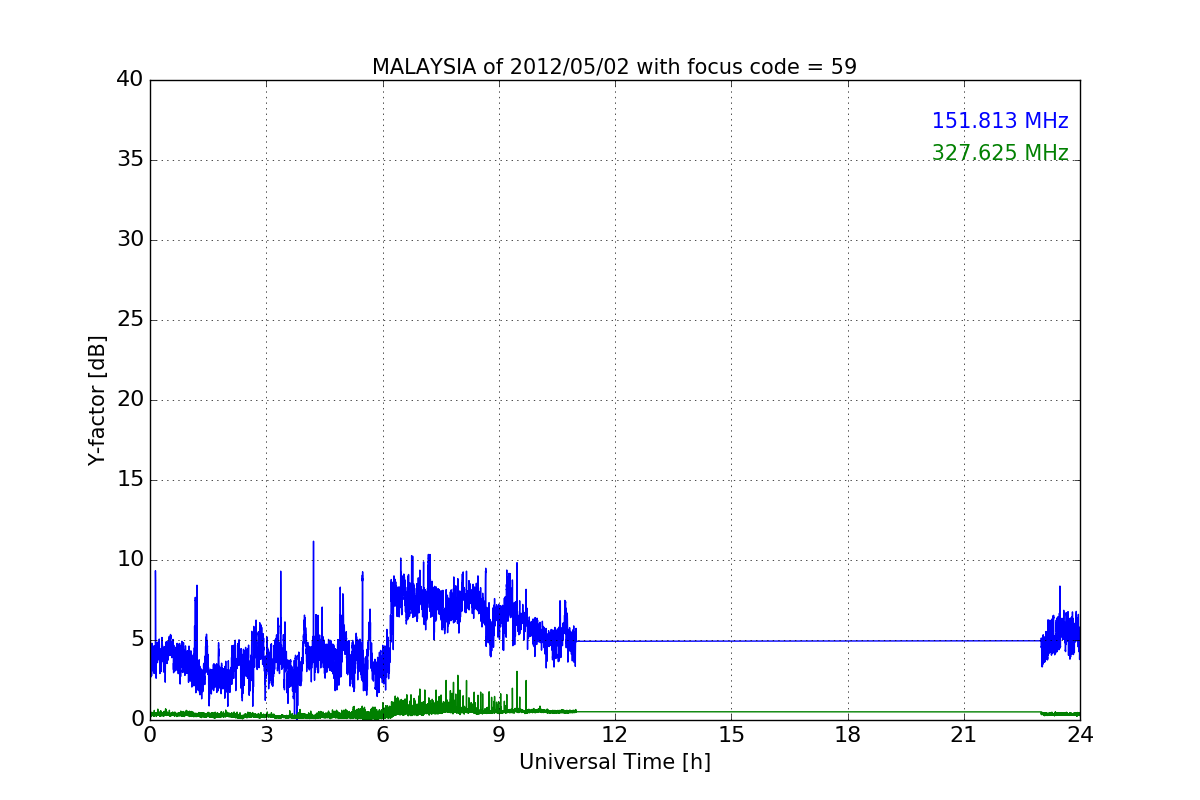Select the blue 151.813 MHz legend label
Image resolution: width=1200 pixels, height=800 pixels.
[x=1000, y=121]
